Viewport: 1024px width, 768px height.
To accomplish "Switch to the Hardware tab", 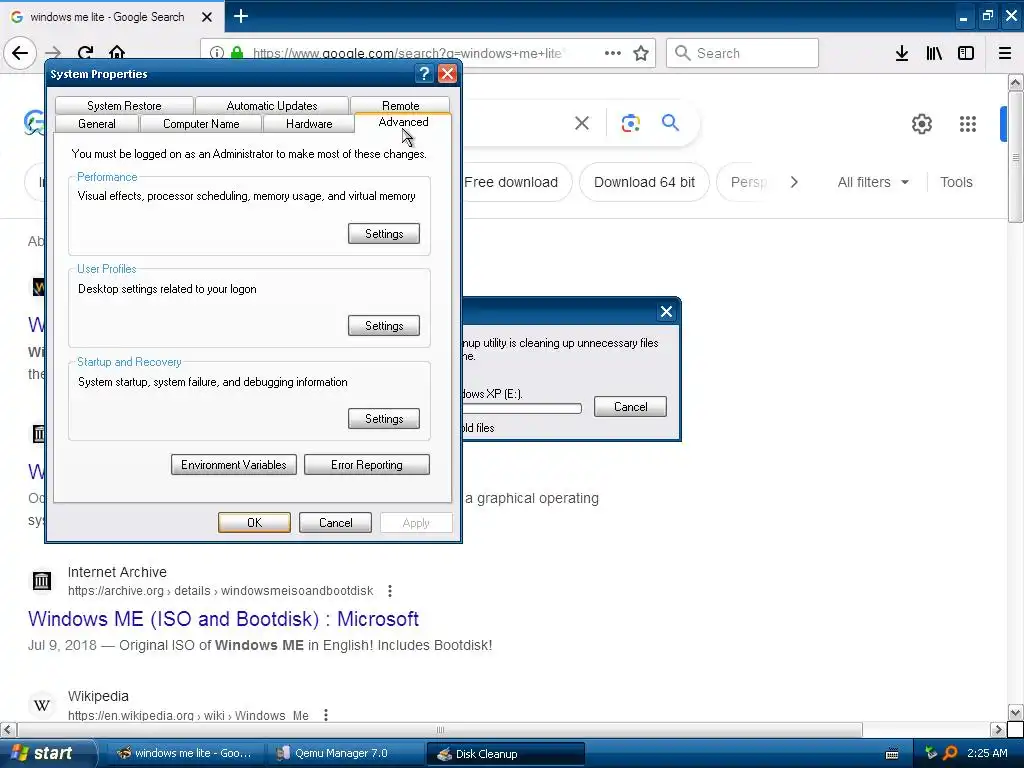I will pos(309,123).
